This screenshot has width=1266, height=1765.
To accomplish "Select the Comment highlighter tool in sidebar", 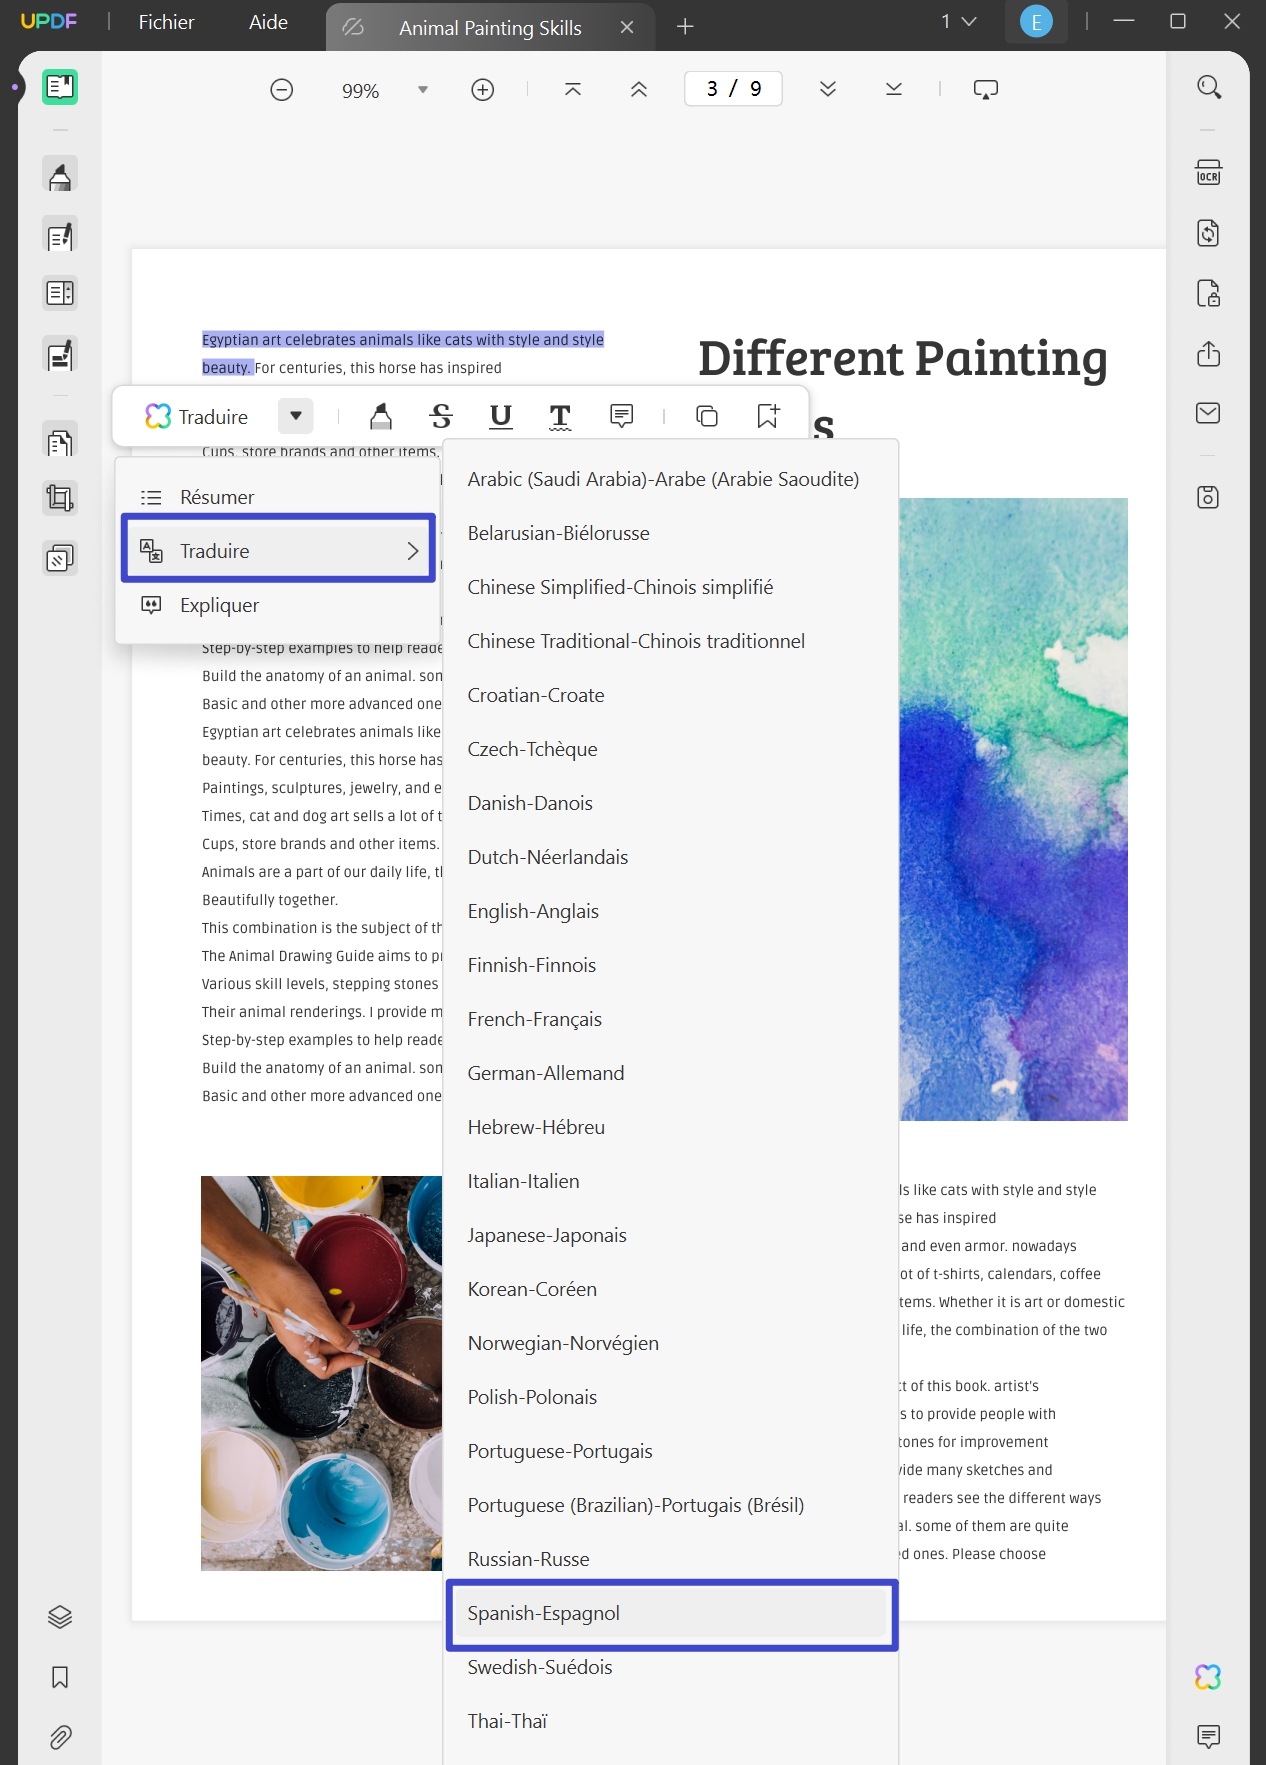I will point(60,175).
